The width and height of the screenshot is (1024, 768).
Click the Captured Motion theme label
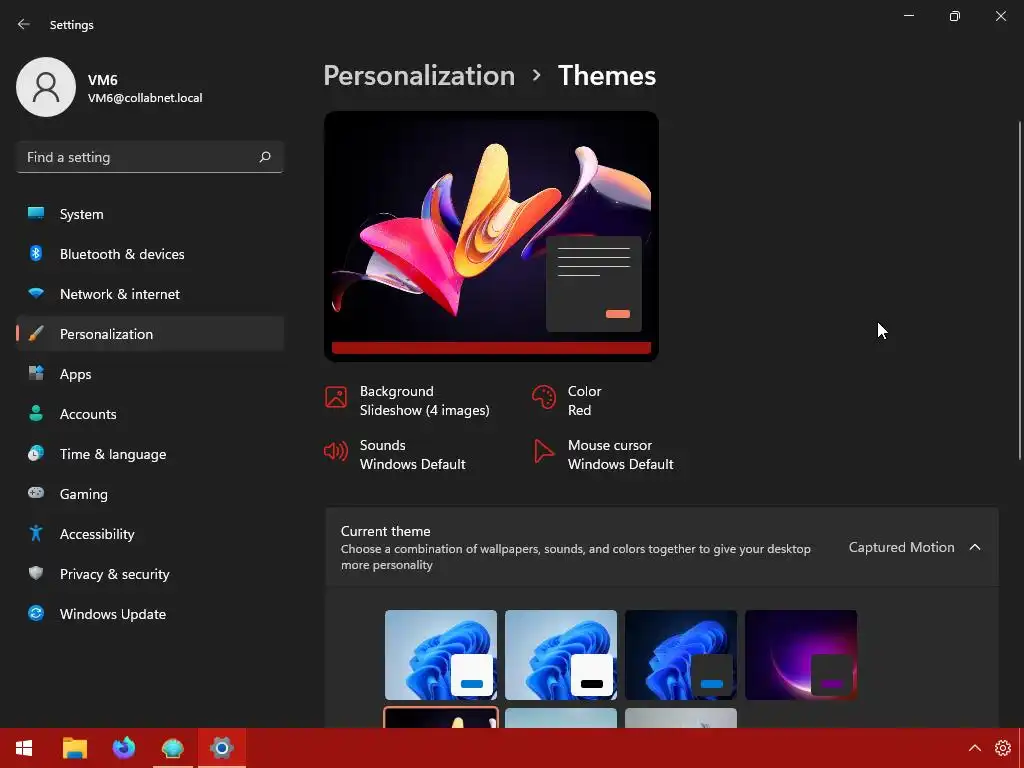(x=901, y=547)
